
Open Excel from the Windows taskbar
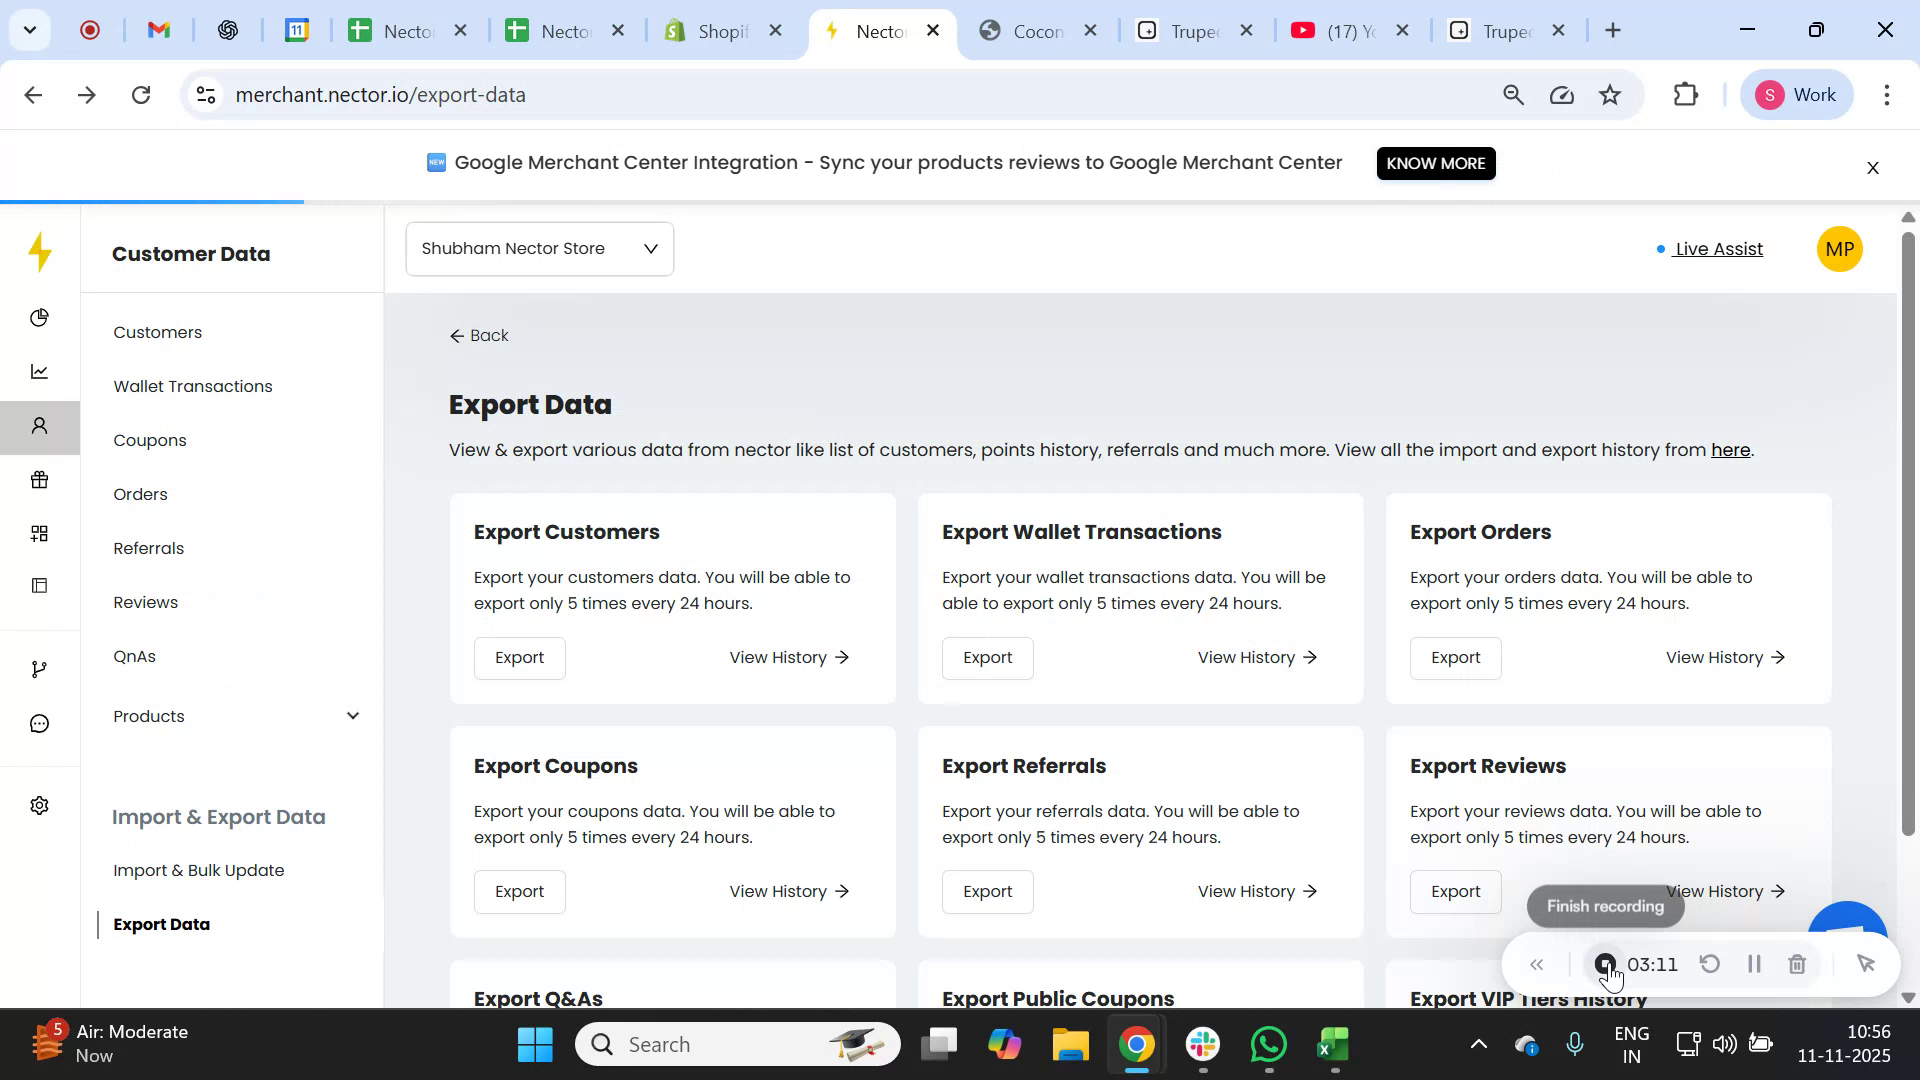click(1333, 1045)
